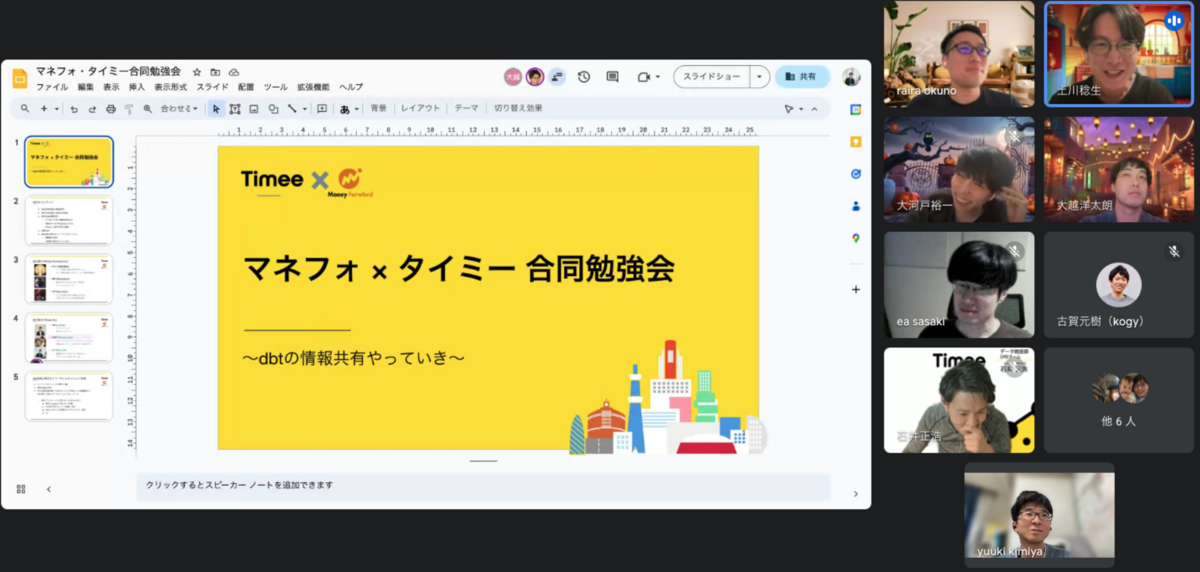The height and width of the screenshot is (572, 1200).
Task: Expand the line type dropdown arrow
Action: point(304,108)
